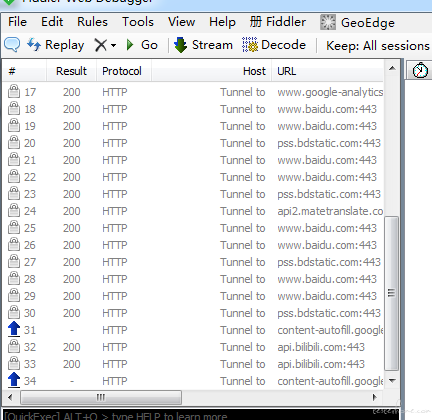Click the vertical scrollbar thumb
432x420 pixels.
(392, 293)
